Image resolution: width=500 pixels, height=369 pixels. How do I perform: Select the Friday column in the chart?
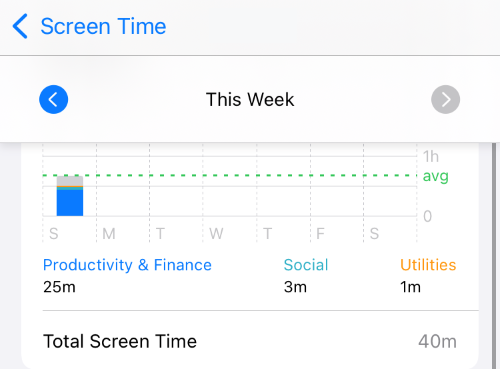coord(337,193)
